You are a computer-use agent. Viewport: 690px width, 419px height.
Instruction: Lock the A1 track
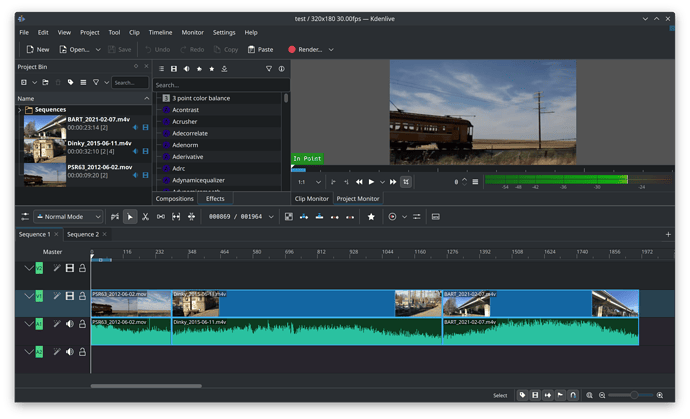[x=82, y=324]
